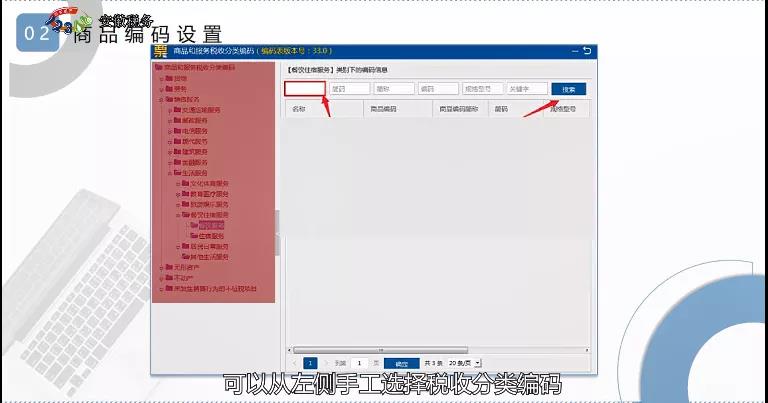Click the 编码 search input field
This screenshot has width=768, height=403.
tap(438, 89)
